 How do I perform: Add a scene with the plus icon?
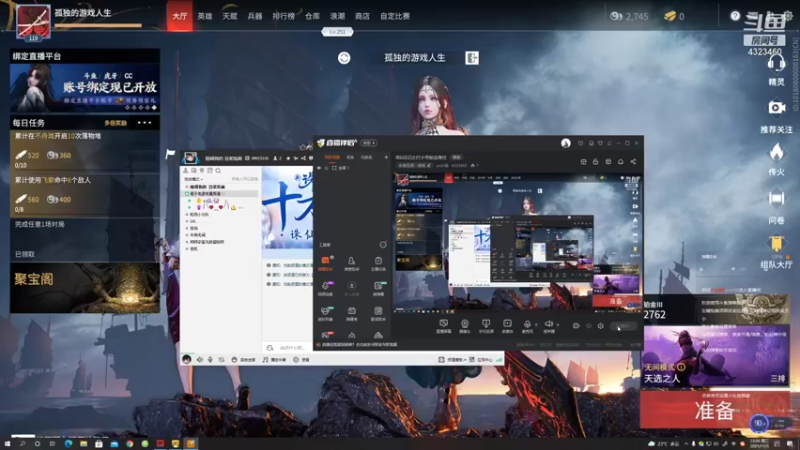click(x=386, y=157)
